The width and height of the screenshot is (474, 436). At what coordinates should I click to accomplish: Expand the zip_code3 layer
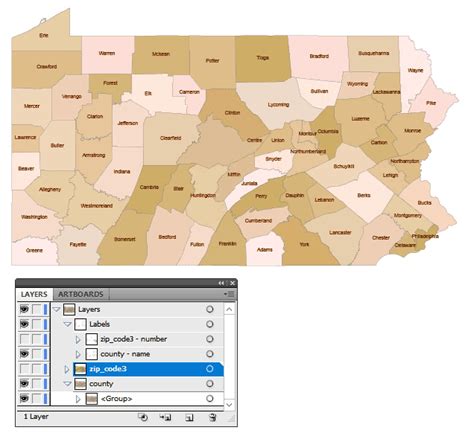coord(67,369)
